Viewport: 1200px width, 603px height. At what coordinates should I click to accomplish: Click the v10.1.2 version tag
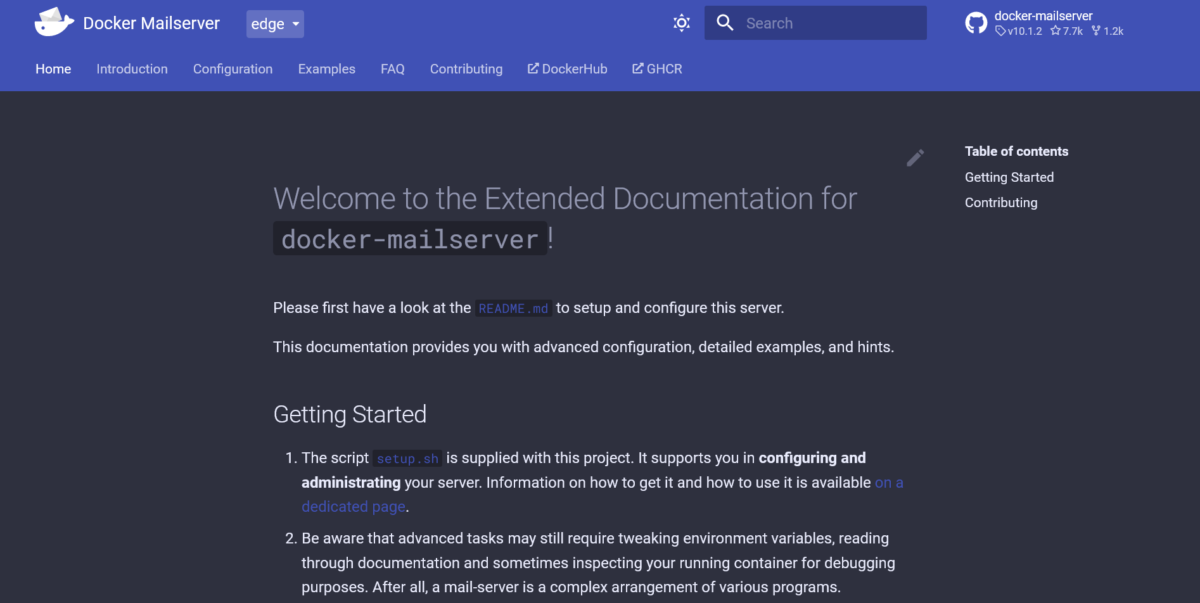coord(1019,31)
